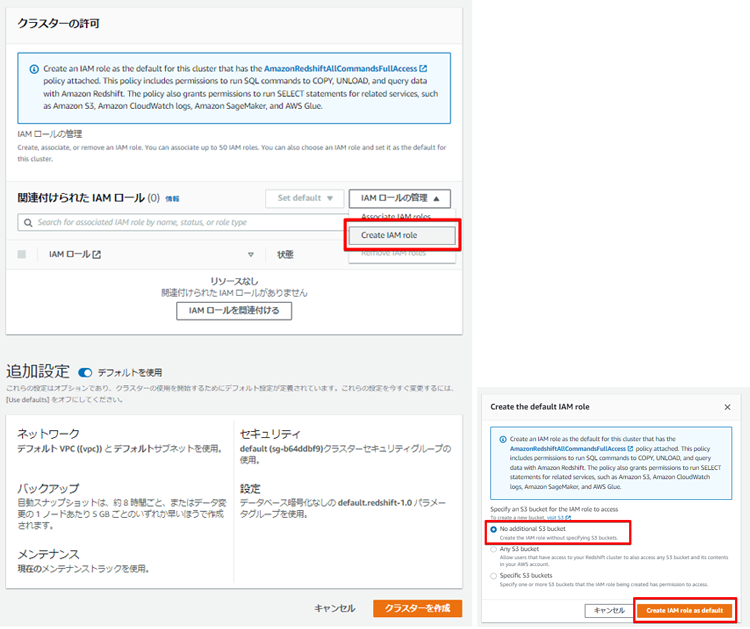Screen dimensions: 750x629
Task: Choose Associate IAM roles menu item
Action: point(396,216)
